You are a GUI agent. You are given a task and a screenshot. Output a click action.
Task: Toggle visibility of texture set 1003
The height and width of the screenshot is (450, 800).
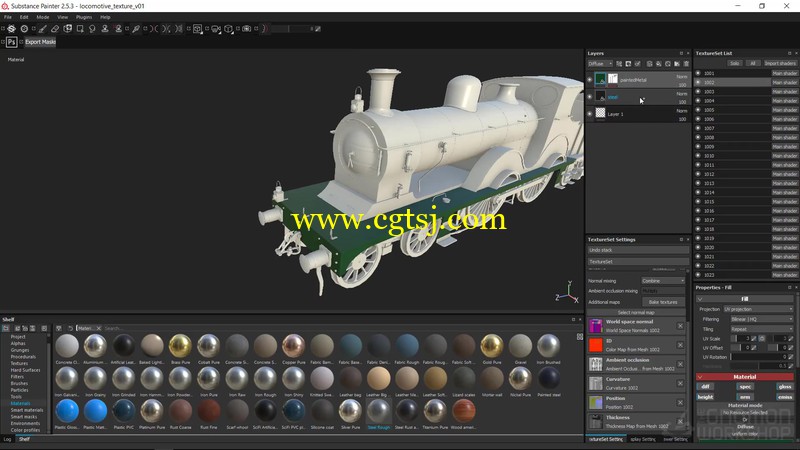pyautogui.click(x=698, y=91)
